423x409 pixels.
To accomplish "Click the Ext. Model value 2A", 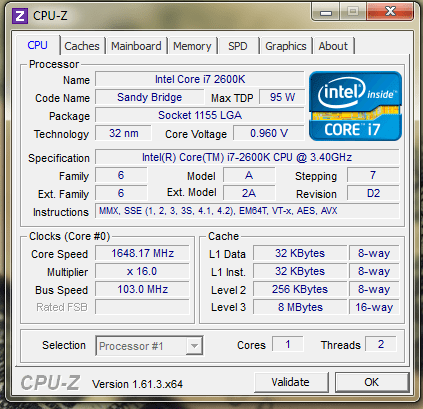I will coord(249,193).
